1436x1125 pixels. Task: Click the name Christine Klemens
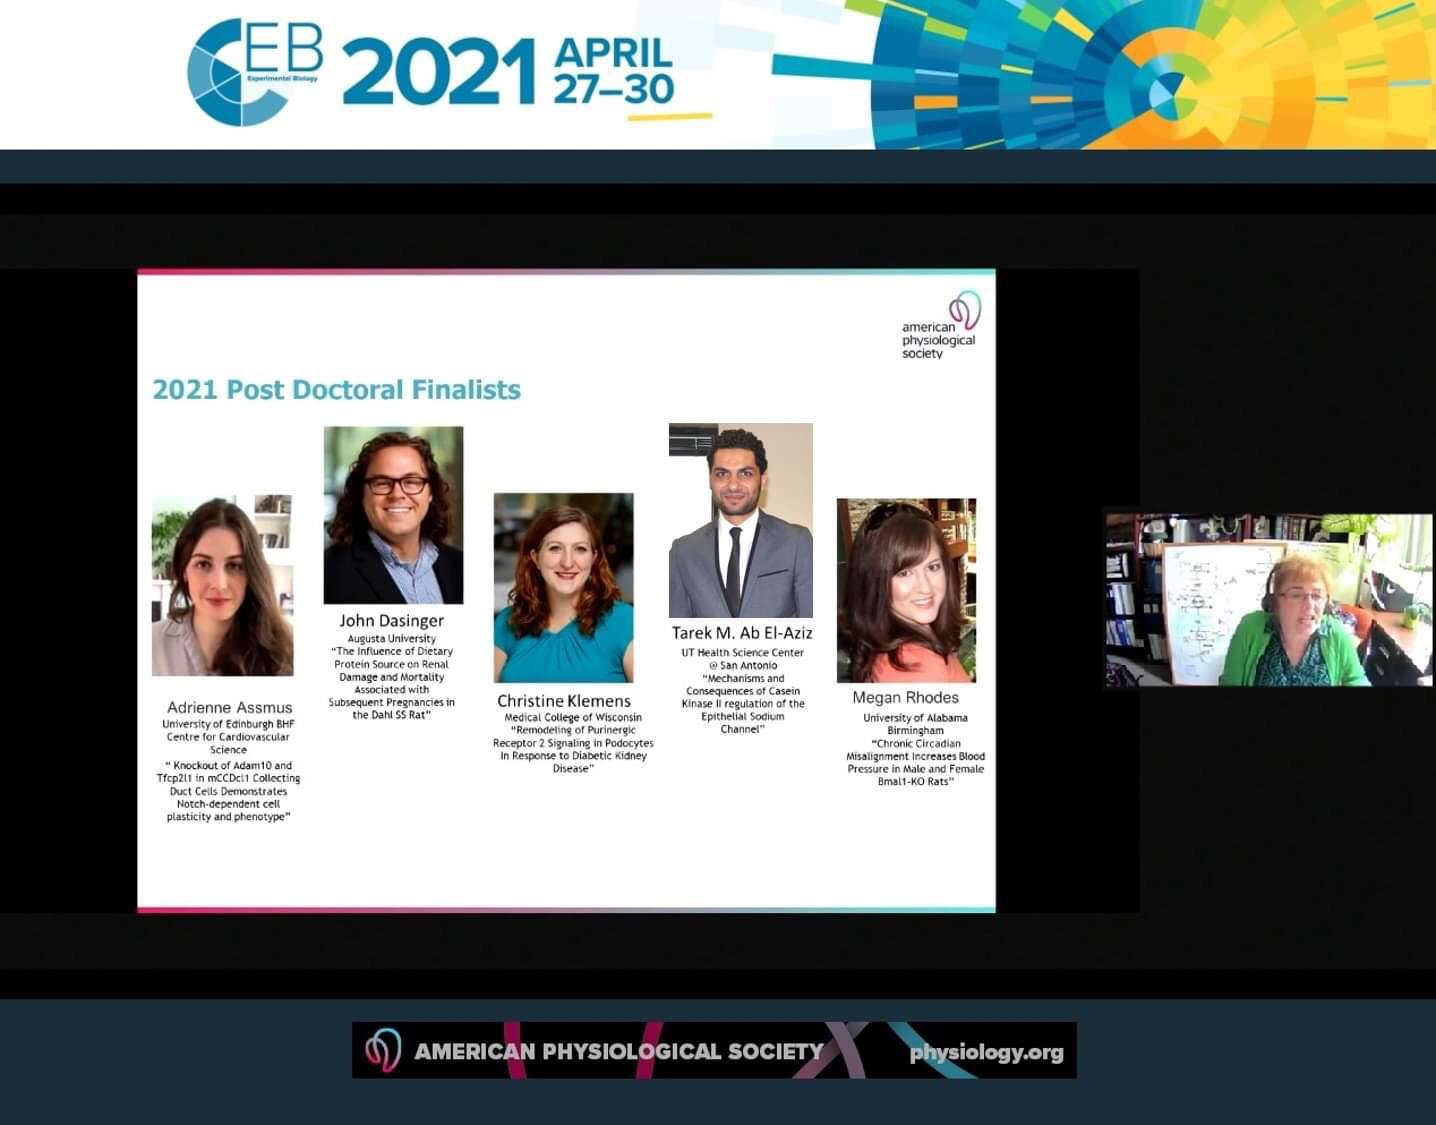[564, 701]
